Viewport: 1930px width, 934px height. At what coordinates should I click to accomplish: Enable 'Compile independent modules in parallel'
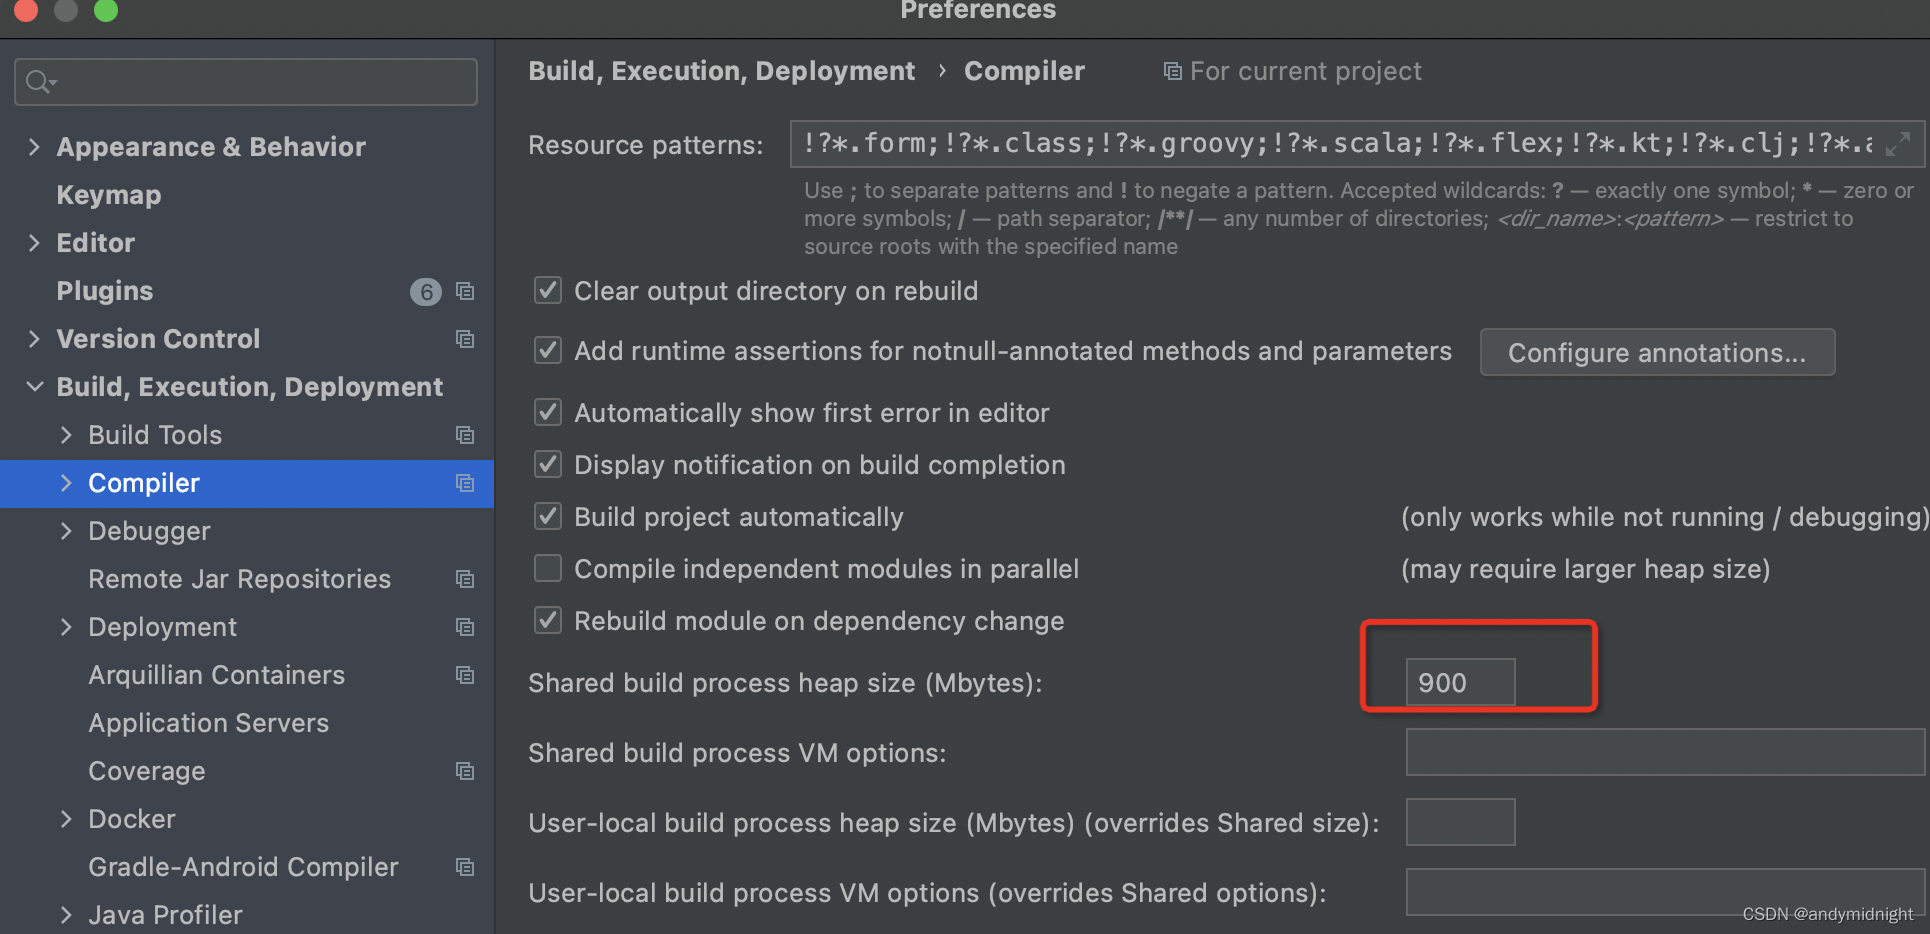(x=548, y=568)
